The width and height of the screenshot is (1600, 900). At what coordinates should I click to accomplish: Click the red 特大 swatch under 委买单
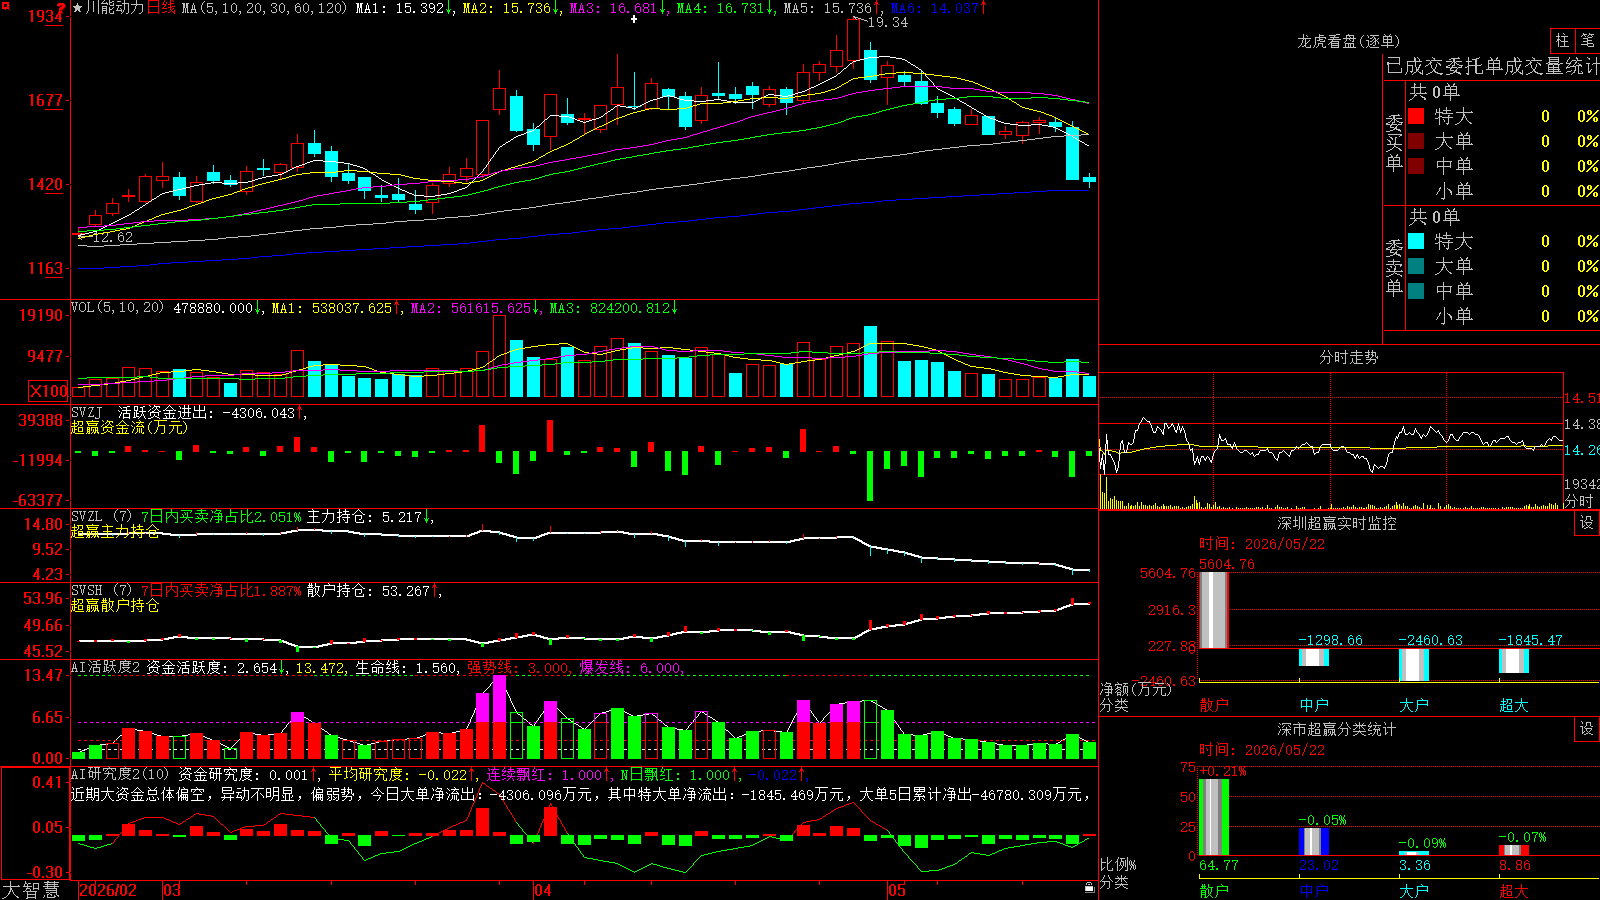(x=1416, y=116)
